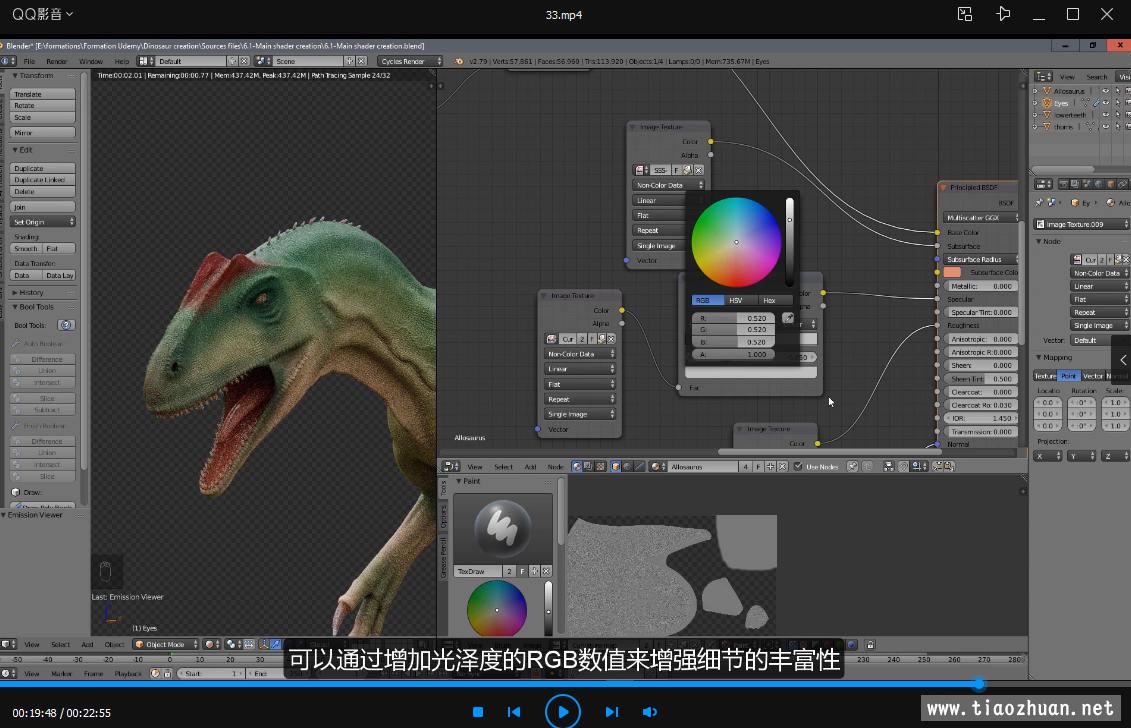Open outliner Search menu
This screenshot has height=728, width=1131.
(x=1096, y=77)
